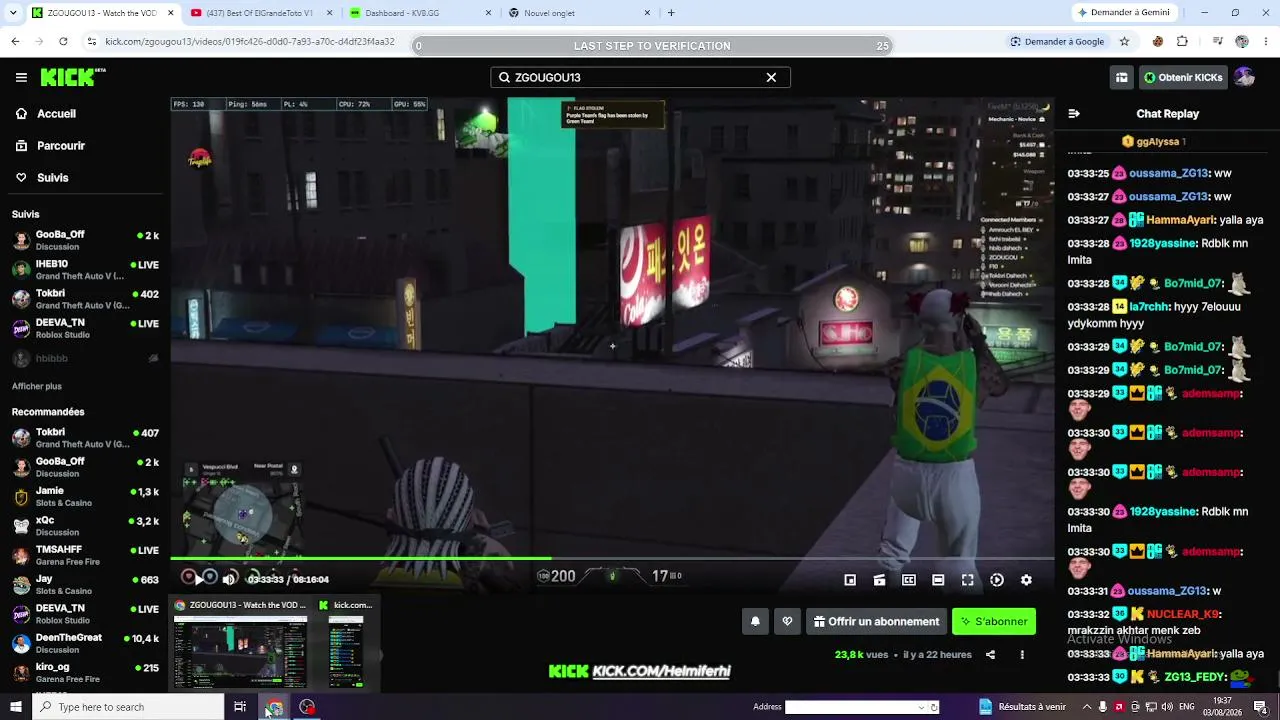Click the Windows taskbar search box

tap(128, 707)
